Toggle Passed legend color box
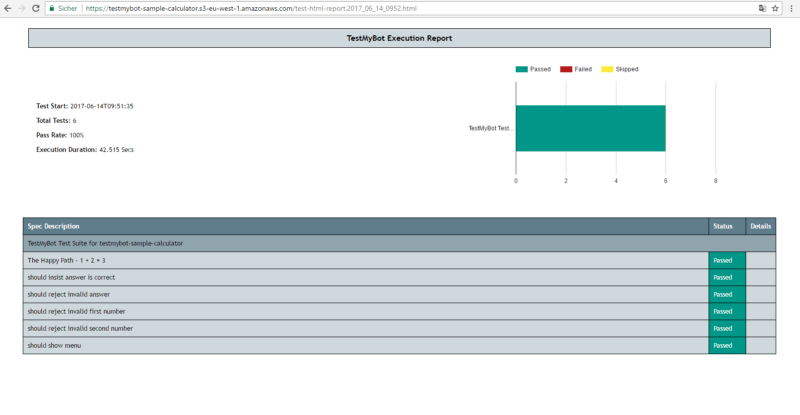This screenshot has width=800, height=415. 521,69
